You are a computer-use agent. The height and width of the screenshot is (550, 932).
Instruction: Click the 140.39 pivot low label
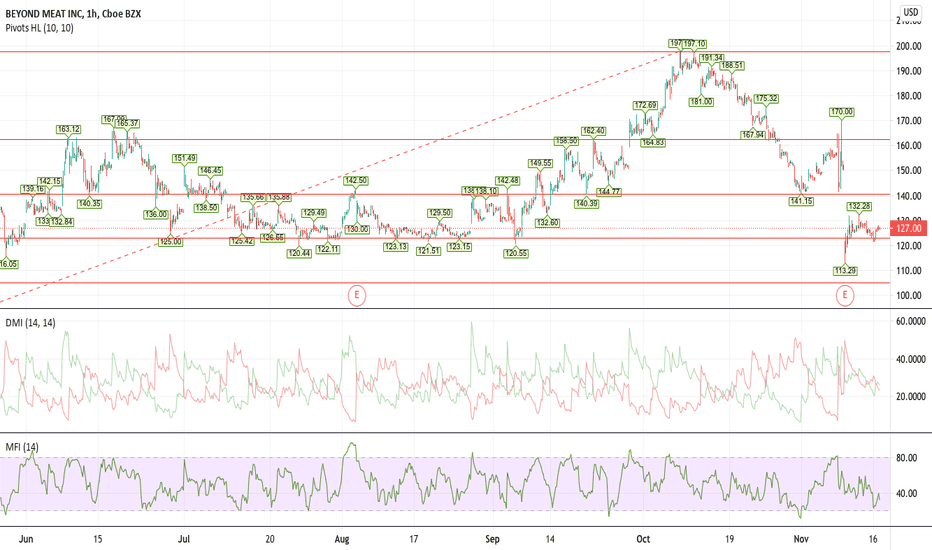coord(587,203)
